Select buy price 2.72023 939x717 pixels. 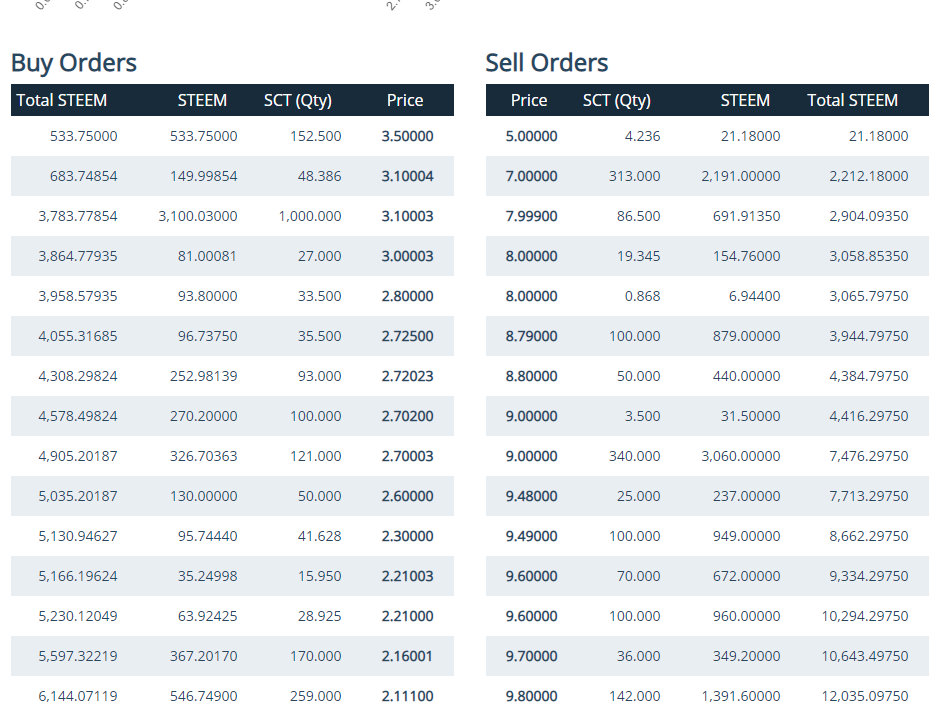tap(407, 376)
